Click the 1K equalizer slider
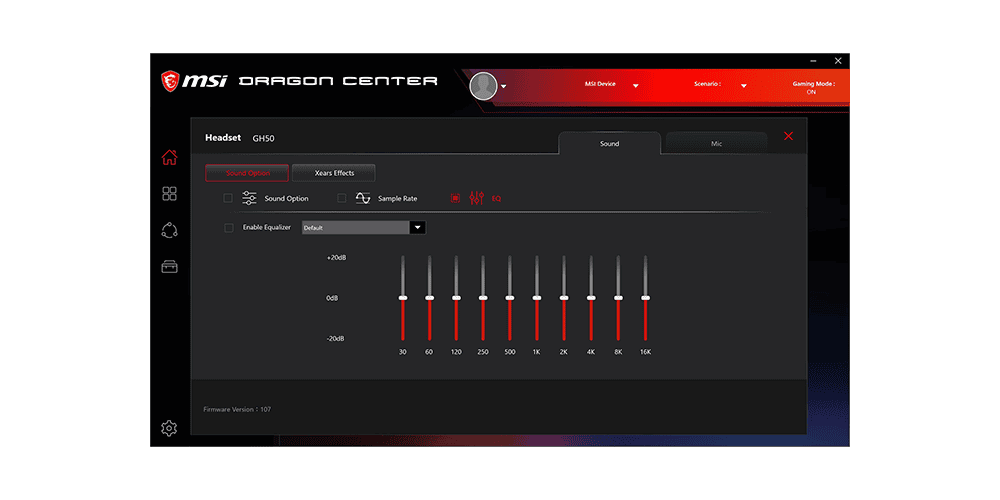 coord(536,298)
